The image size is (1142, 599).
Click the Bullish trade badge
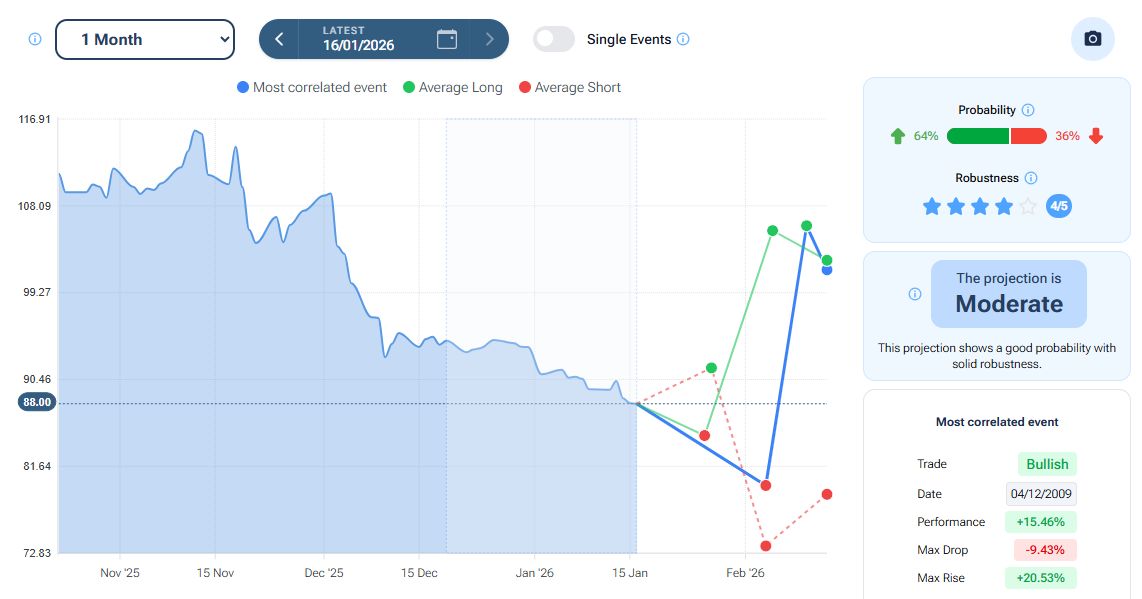(1047, 464)
